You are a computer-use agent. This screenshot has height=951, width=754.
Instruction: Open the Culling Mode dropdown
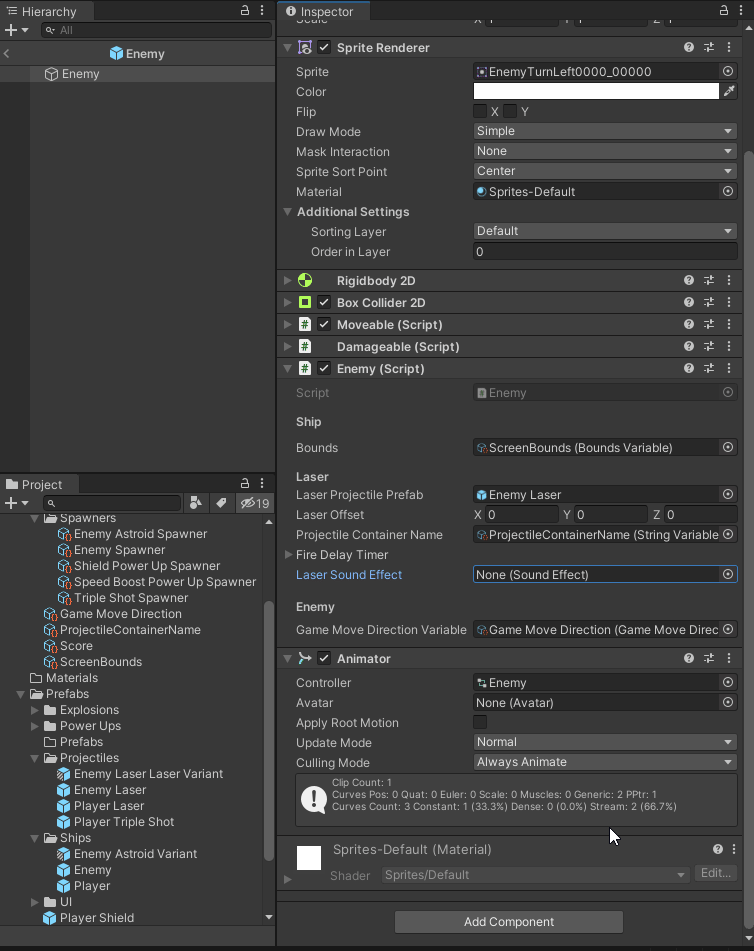click(x=604, y=762)
